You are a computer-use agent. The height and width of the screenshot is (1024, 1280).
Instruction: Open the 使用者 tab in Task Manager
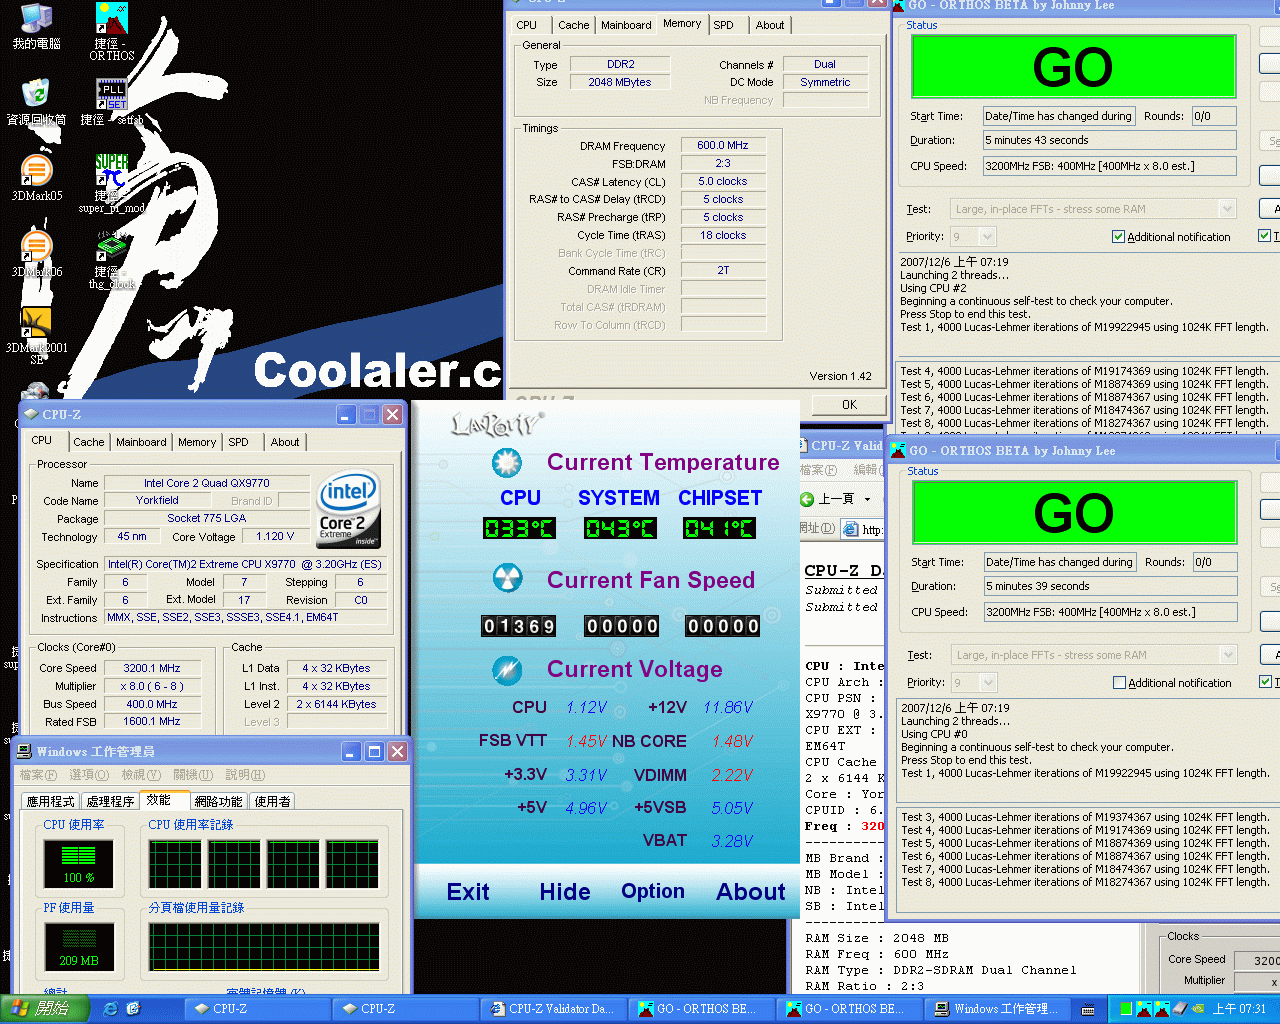[x=272, y=802]
